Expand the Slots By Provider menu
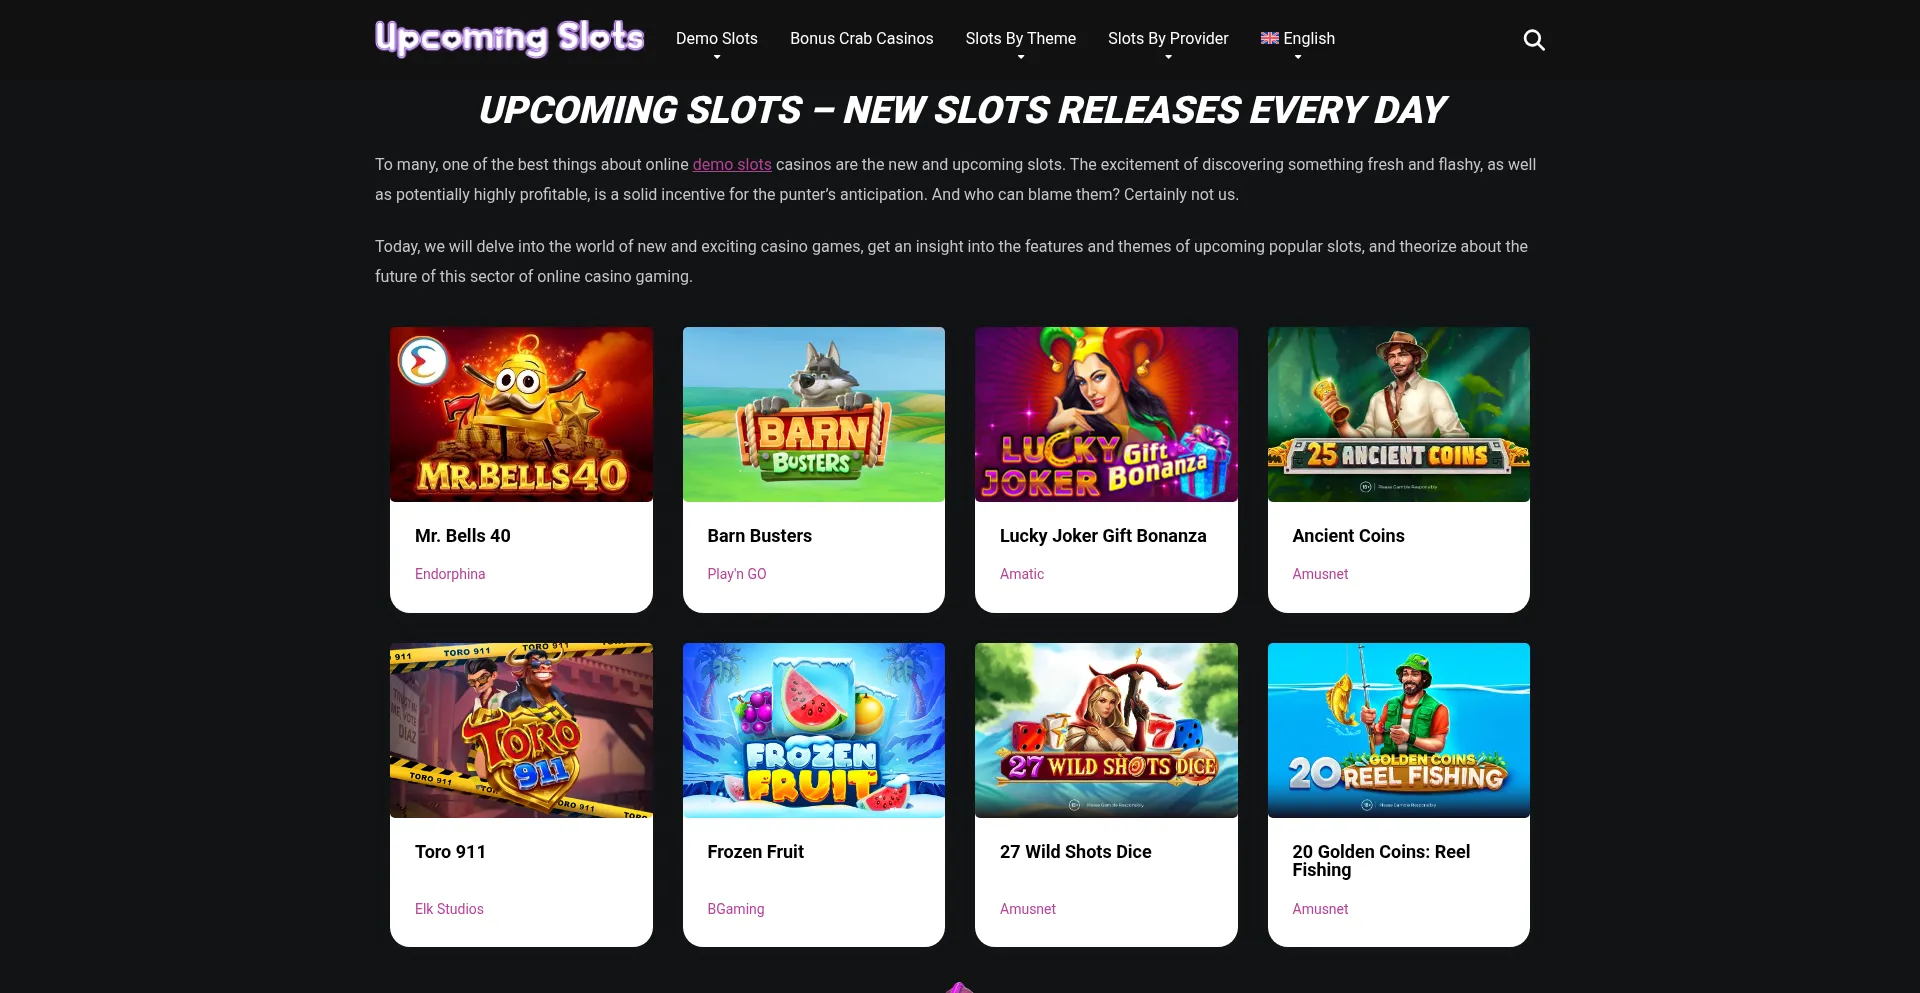Image resolution: width=1920 pixels, height=993 pixels. coord(1168,39)
